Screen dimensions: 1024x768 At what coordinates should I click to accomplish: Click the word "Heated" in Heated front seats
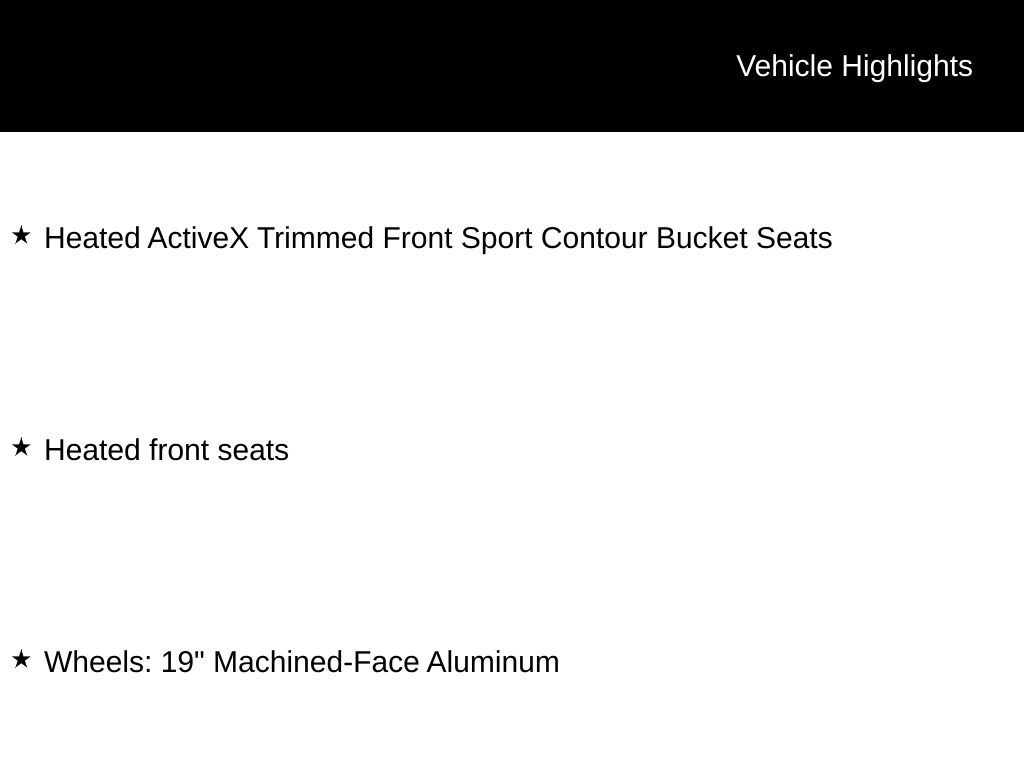click(x=93, y=450)
